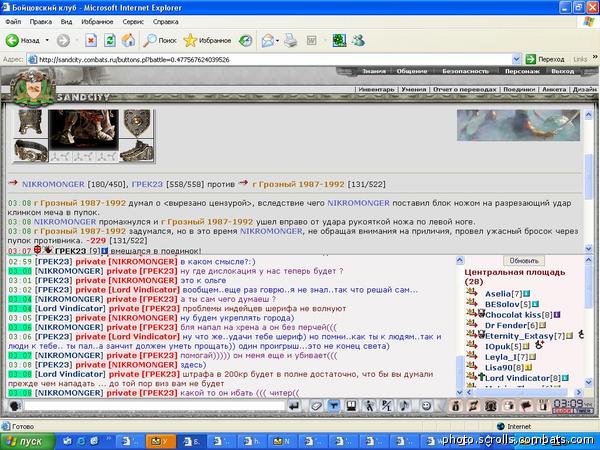This screenshot has height=450, width=600.
Task: Open the Избранное menu
Action: [x=97, y=22]
